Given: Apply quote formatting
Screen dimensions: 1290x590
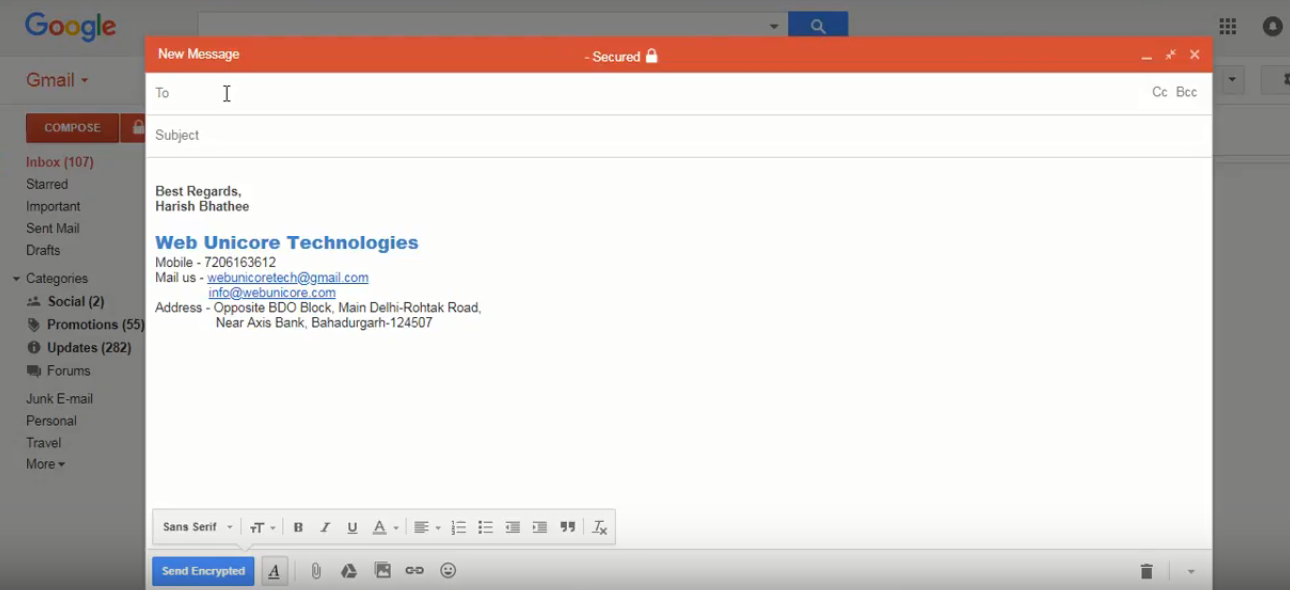Looking at the screenshot, I should pos(568,528).
